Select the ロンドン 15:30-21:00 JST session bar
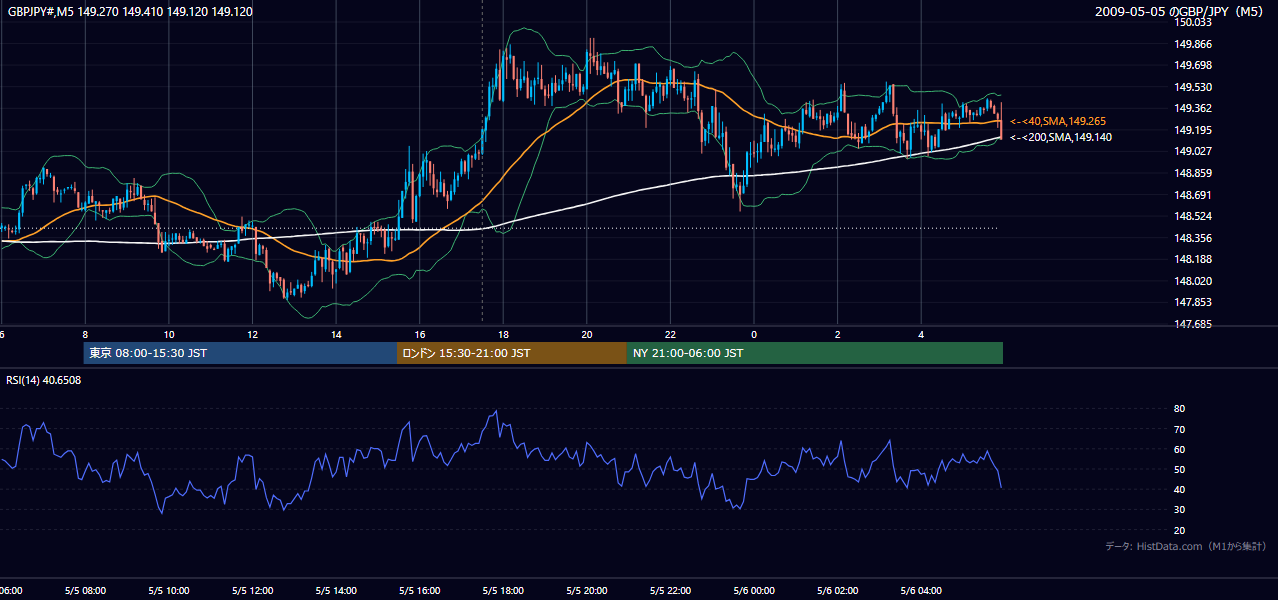The image size is (1278, 600). (x=512, y=353)
